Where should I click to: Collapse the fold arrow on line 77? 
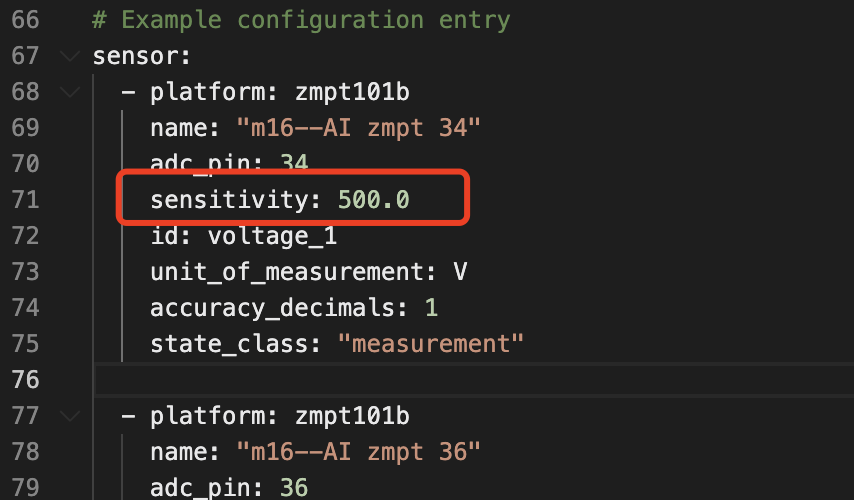[69, 416]
